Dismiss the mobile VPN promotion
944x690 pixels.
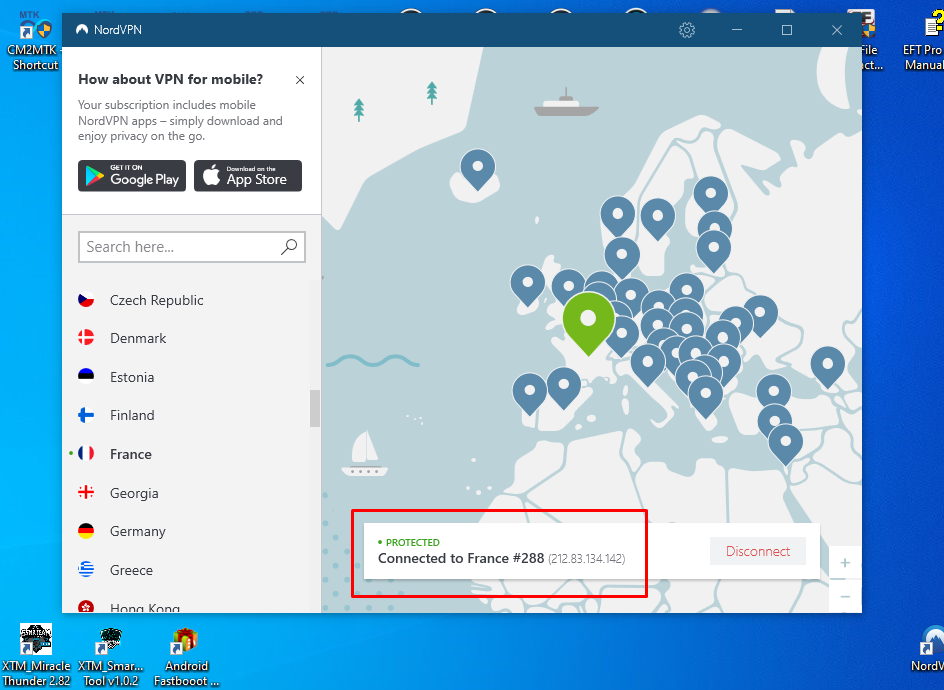300,80
